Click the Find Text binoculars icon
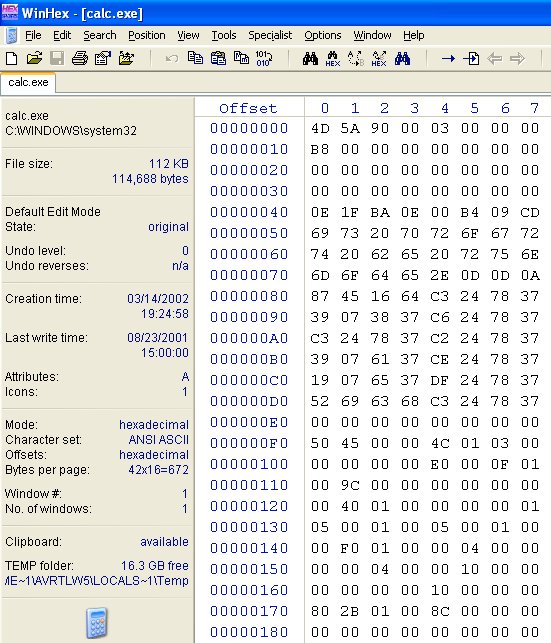Viewport: 551px width, 643px height. (310, 59)
